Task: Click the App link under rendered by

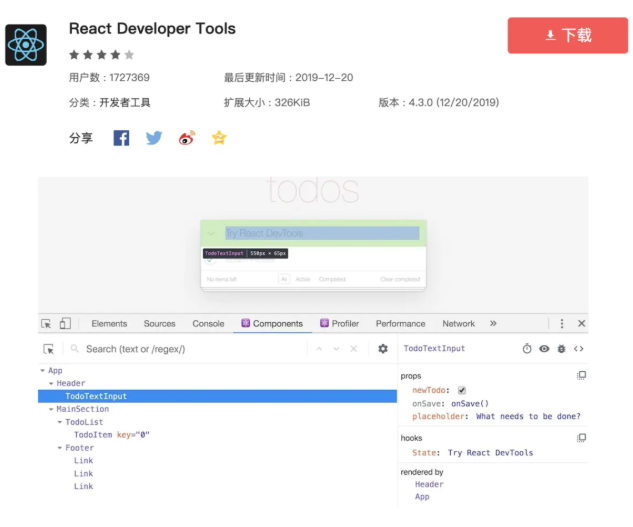Action: click(422, 497)
